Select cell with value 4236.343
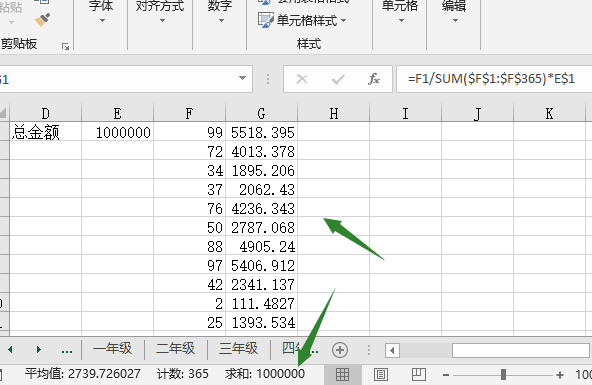This screenshot has height=385, width=592. click(261, 208)
